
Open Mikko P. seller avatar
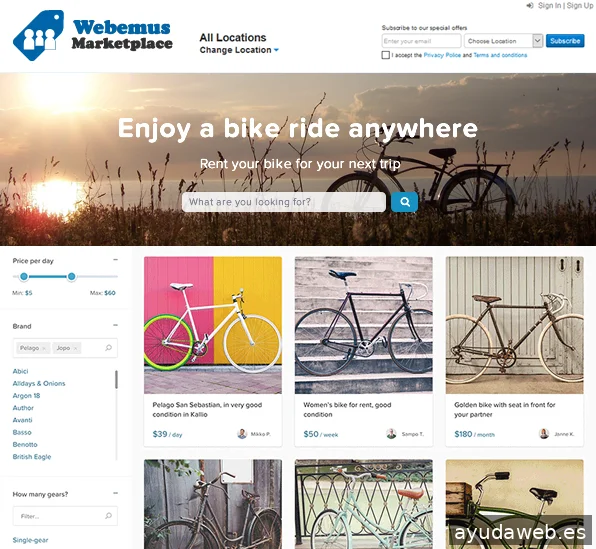[x=242, y=434]
